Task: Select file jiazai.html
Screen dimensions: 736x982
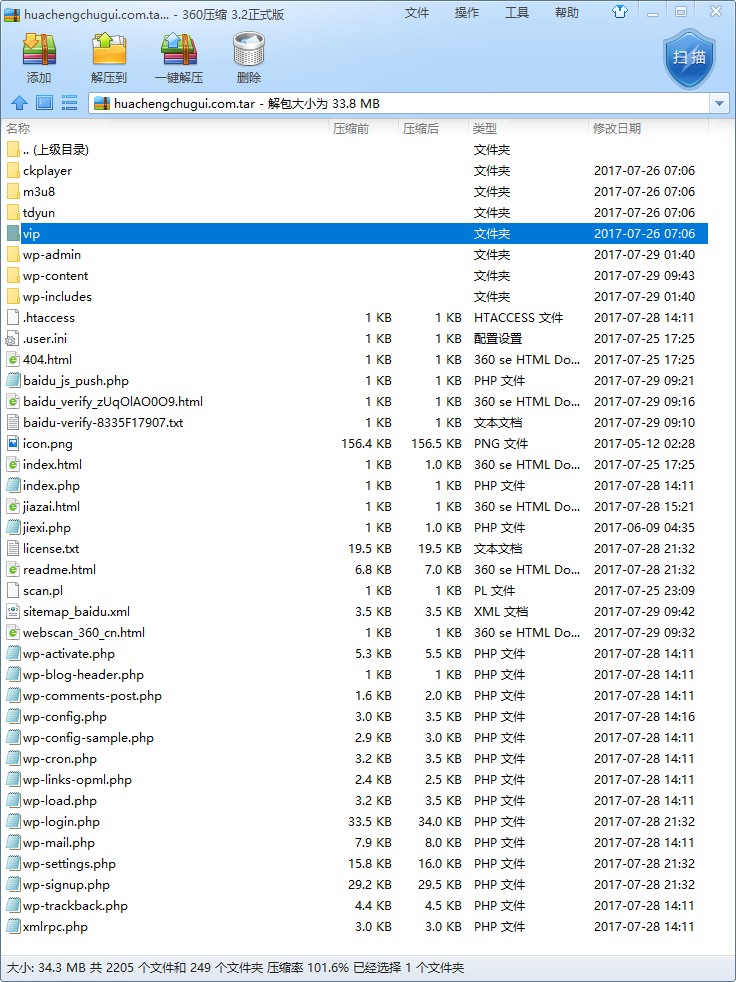Action: pyautogui.click(x=355, y=506)
